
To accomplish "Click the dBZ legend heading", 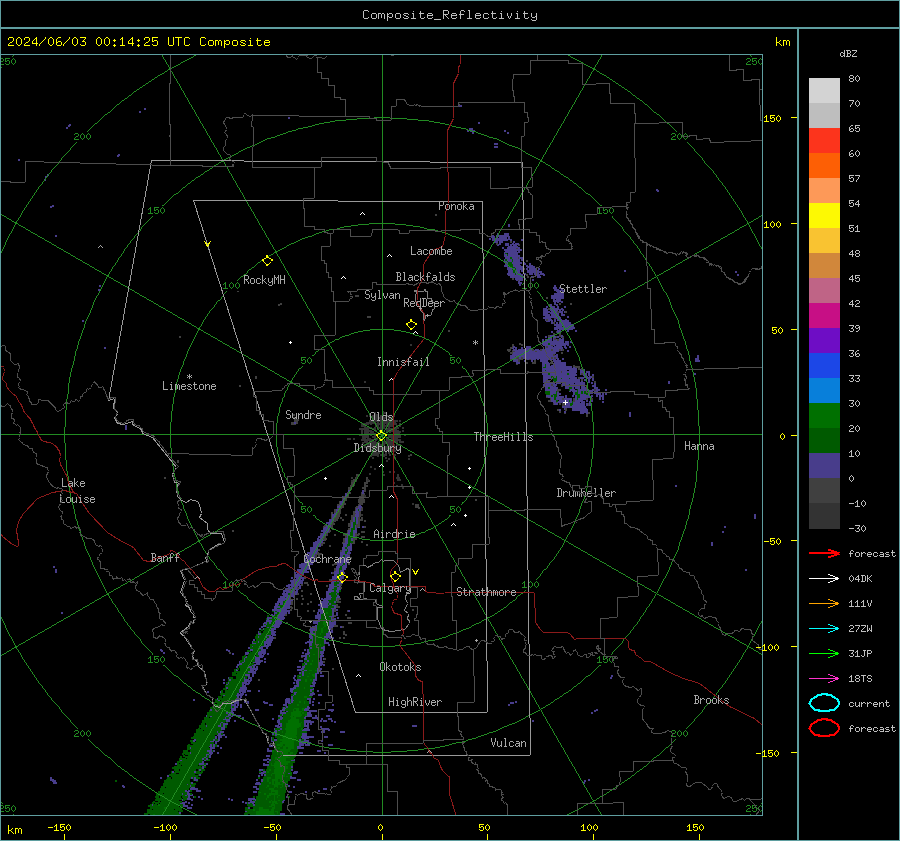I will point(848,53).
